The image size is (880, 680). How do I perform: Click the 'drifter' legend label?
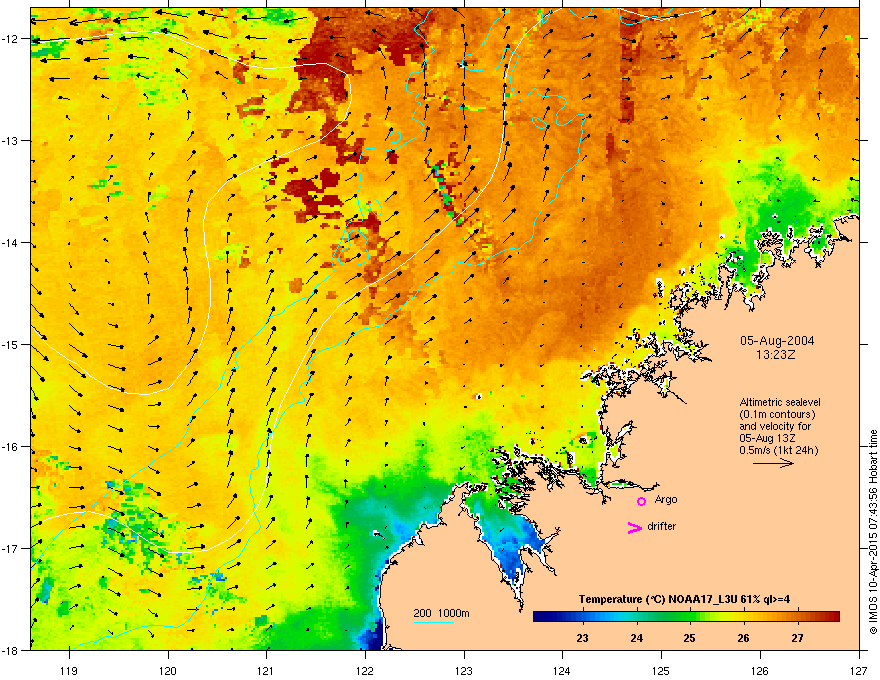pyautogui.click(x=662, y=526)
